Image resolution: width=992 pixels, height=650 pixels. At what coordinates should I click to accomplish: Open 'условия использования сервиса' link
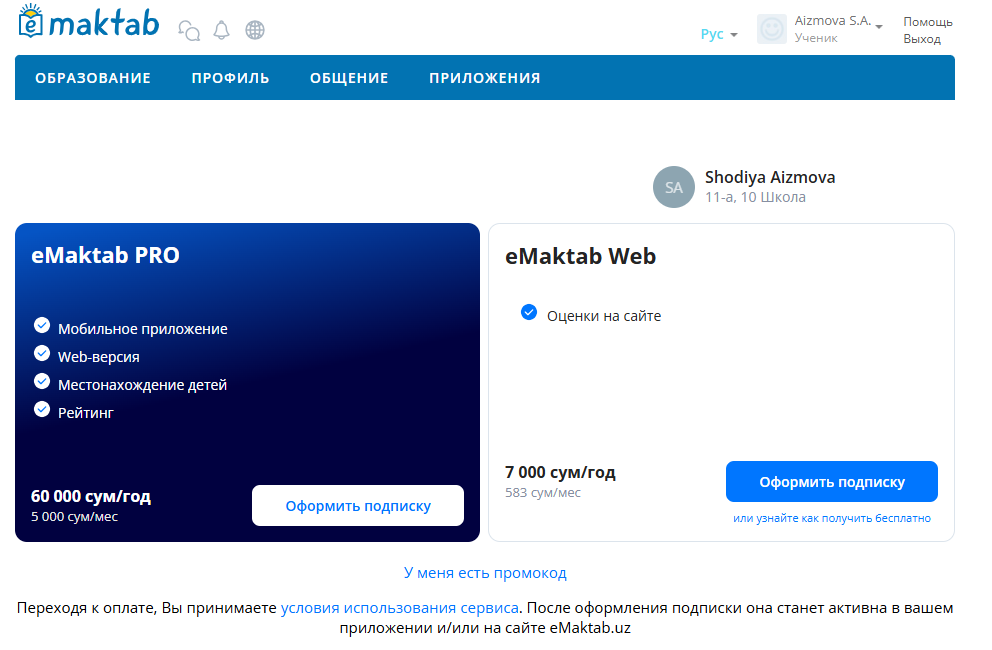400,608
